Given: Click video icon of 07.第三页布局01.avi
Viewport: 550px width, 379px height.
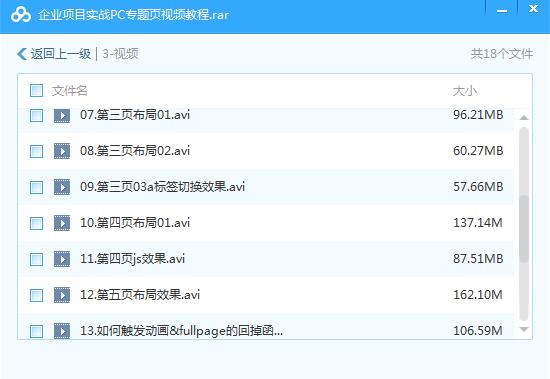Looking at the screenshot, I should point(62,115).
